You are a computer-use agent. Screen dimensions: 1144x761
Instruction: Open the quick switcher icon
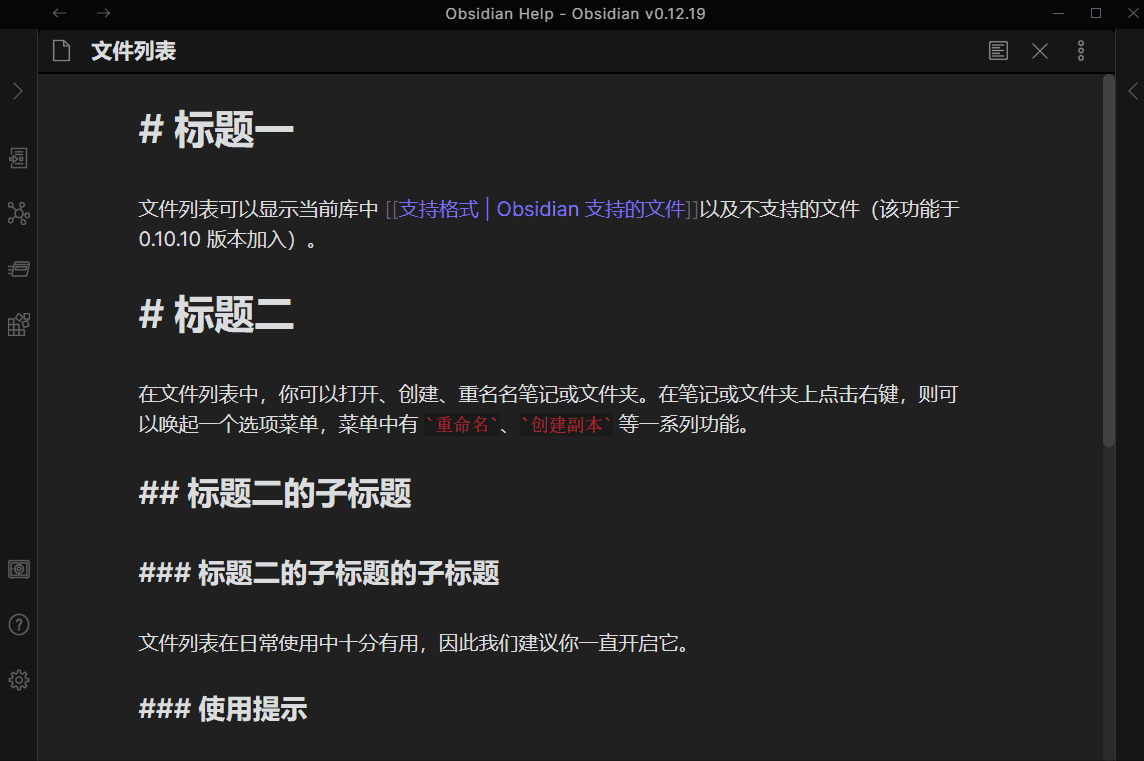[x=18, y=158]
